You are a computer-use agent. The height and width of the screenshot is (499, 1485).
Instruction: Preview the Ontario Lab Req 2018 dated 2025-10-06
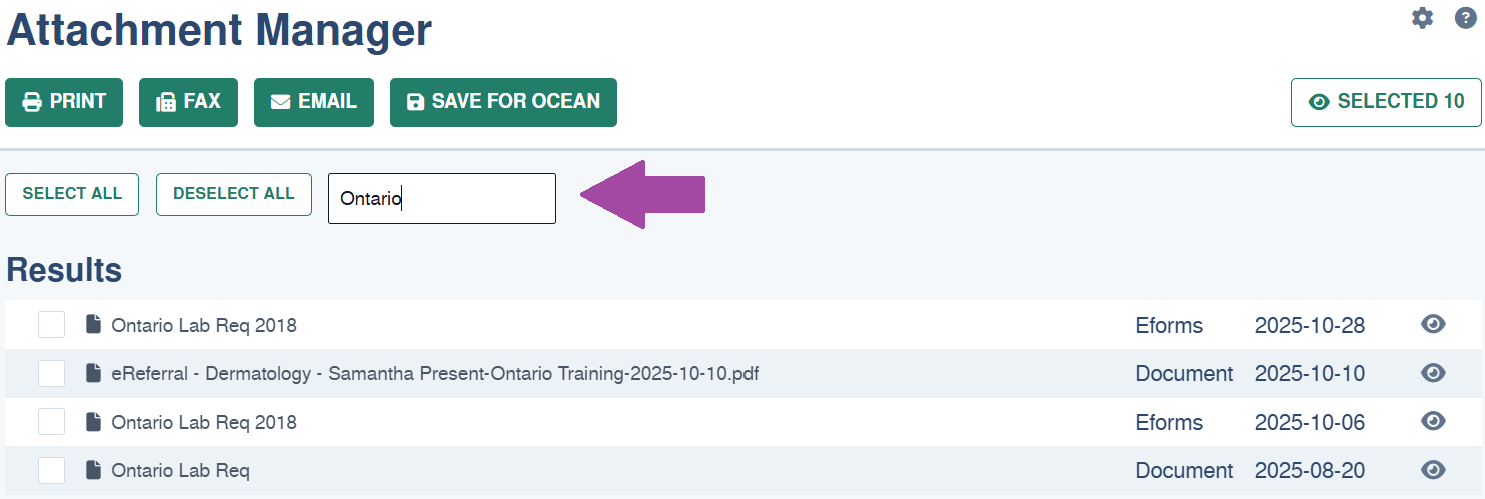[1433, 421]
